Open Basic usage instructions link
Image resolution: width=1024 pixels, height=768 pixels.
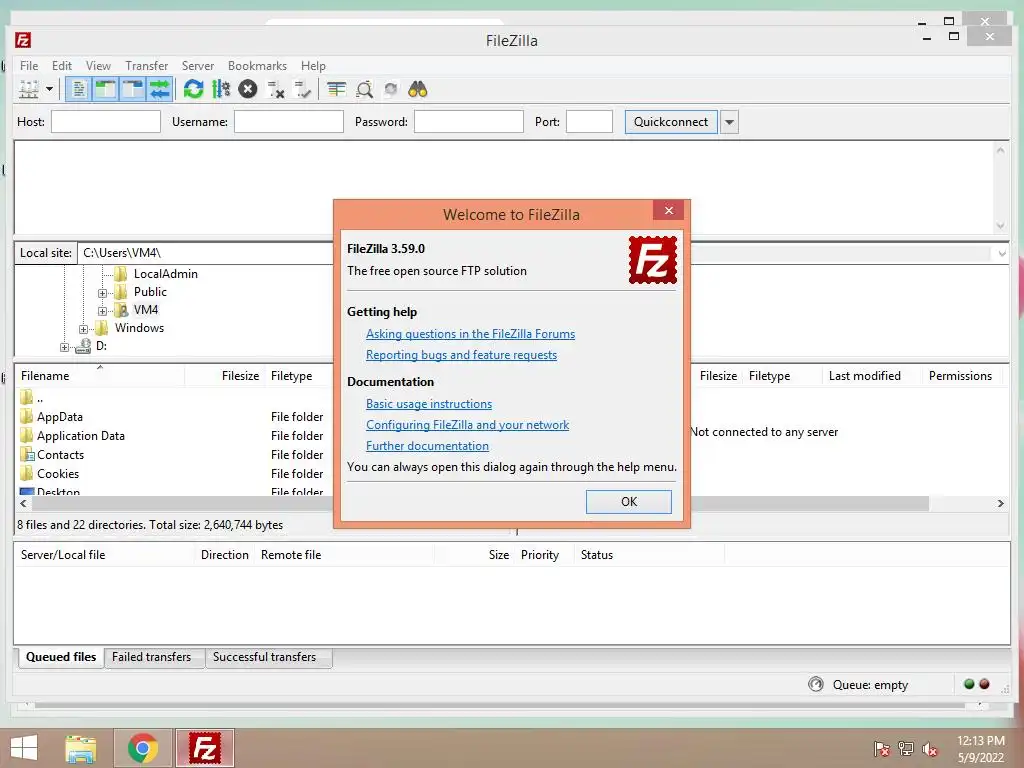[428, 404]
